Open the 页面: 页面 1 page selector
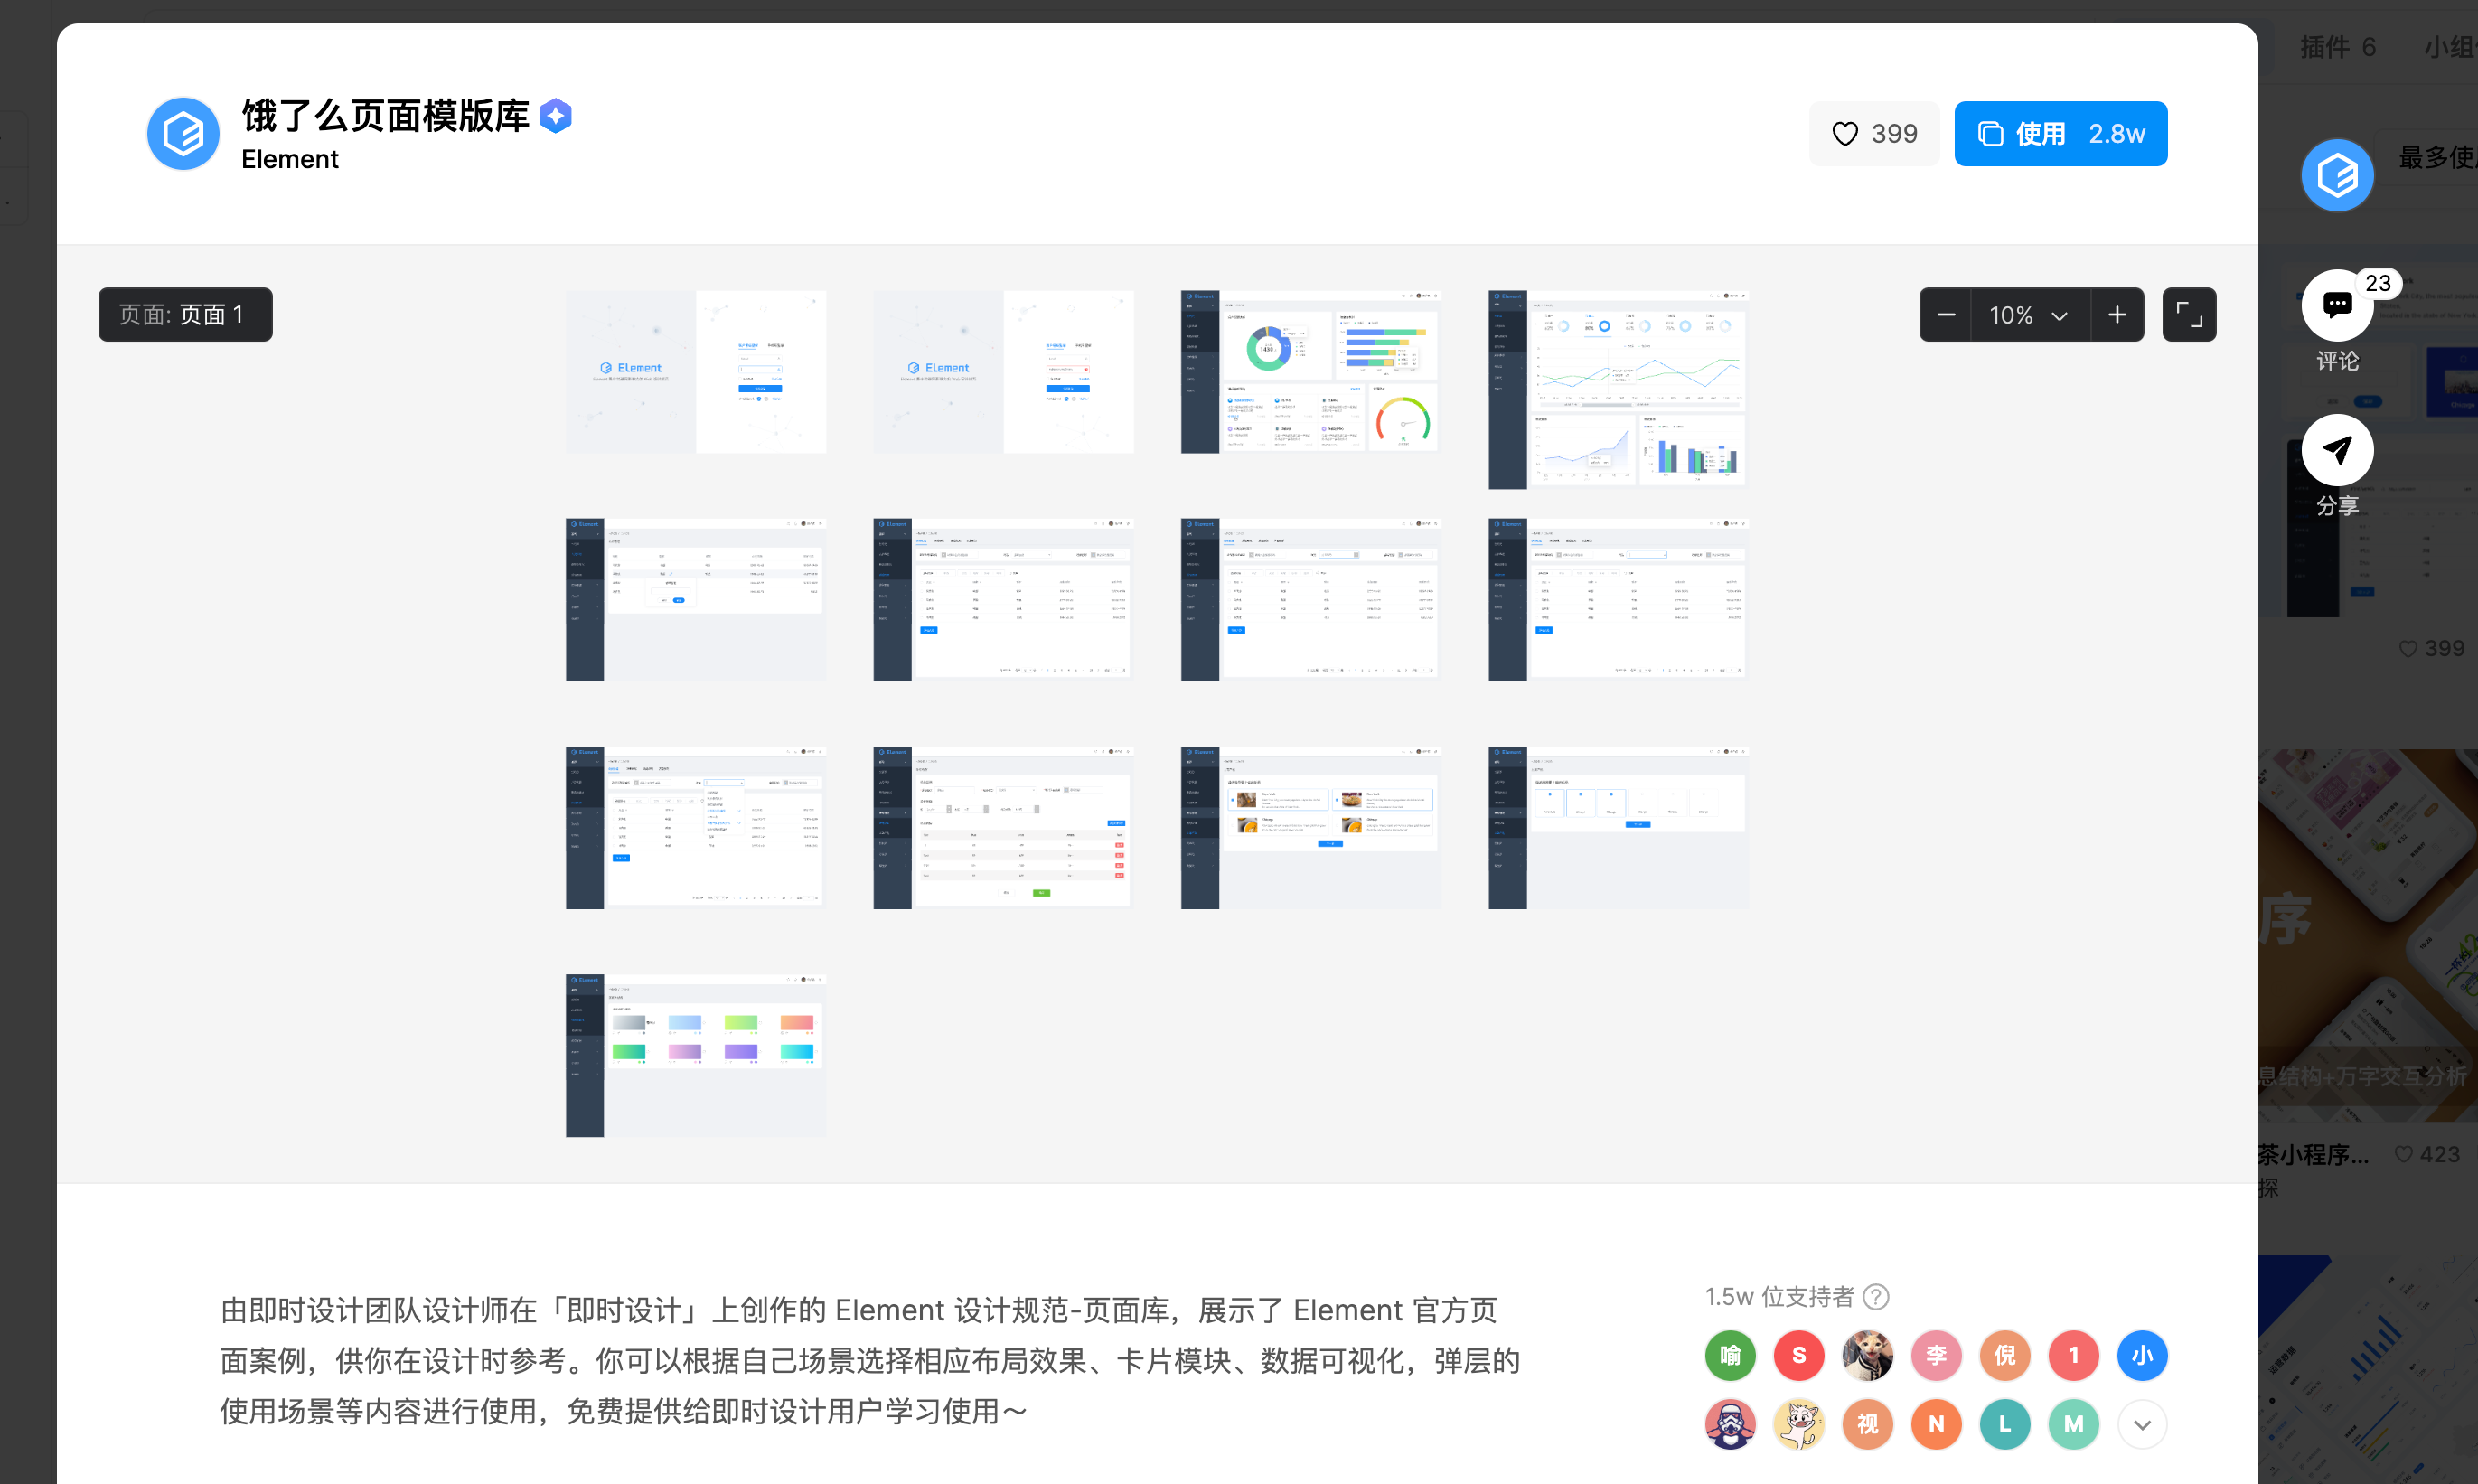 click(185, 315)
